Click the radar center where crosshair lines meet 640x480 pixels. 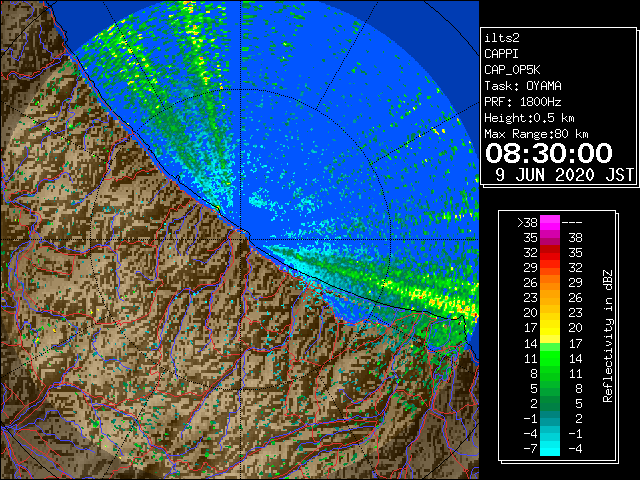(x=240, y=240)
